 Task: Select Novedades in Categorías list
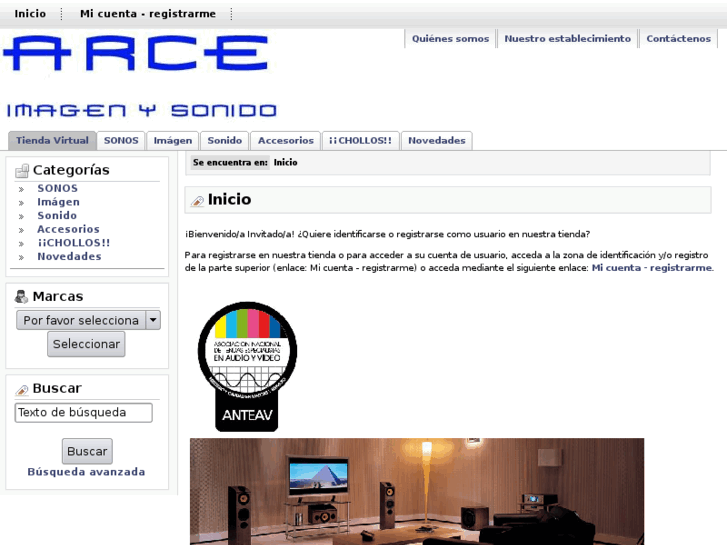click(x=69, y=256)
